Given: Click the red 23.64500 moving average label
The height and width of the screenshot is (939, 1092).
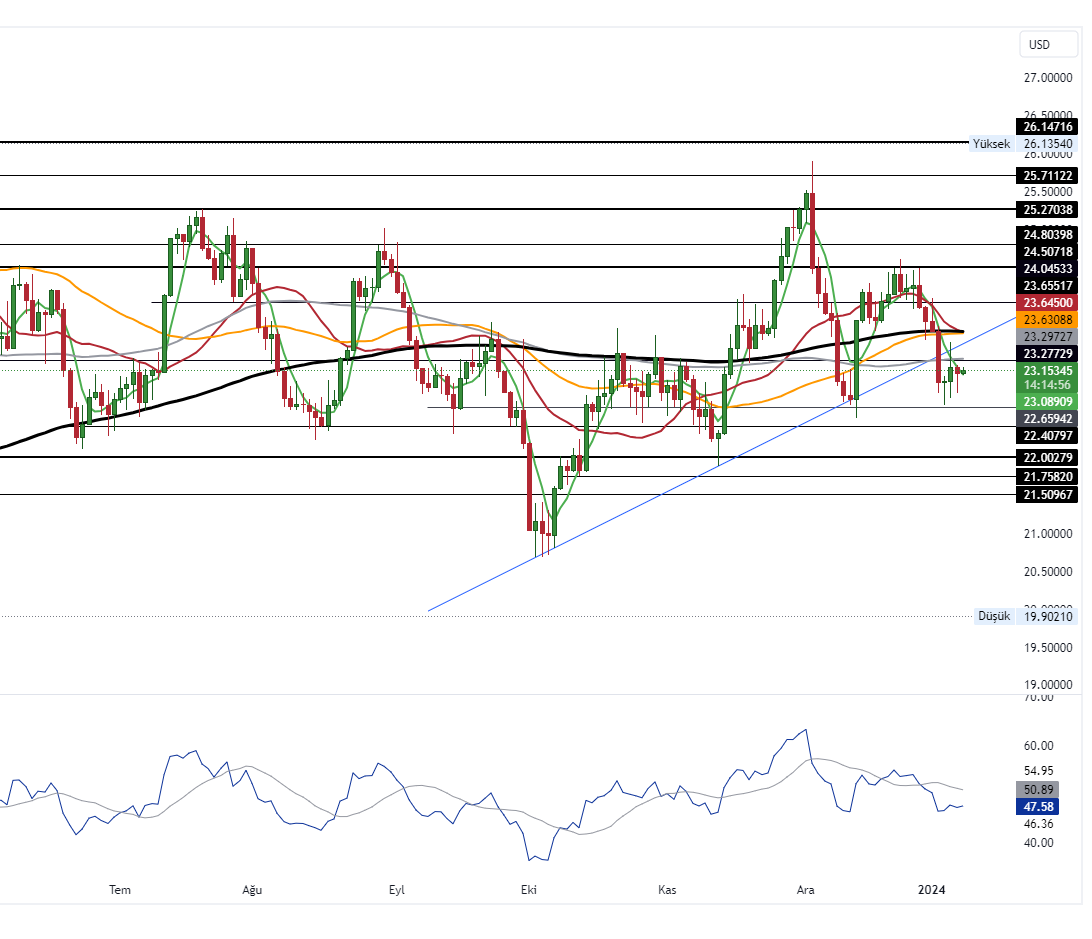Looking at the screenshot, I should [1047, 302].
